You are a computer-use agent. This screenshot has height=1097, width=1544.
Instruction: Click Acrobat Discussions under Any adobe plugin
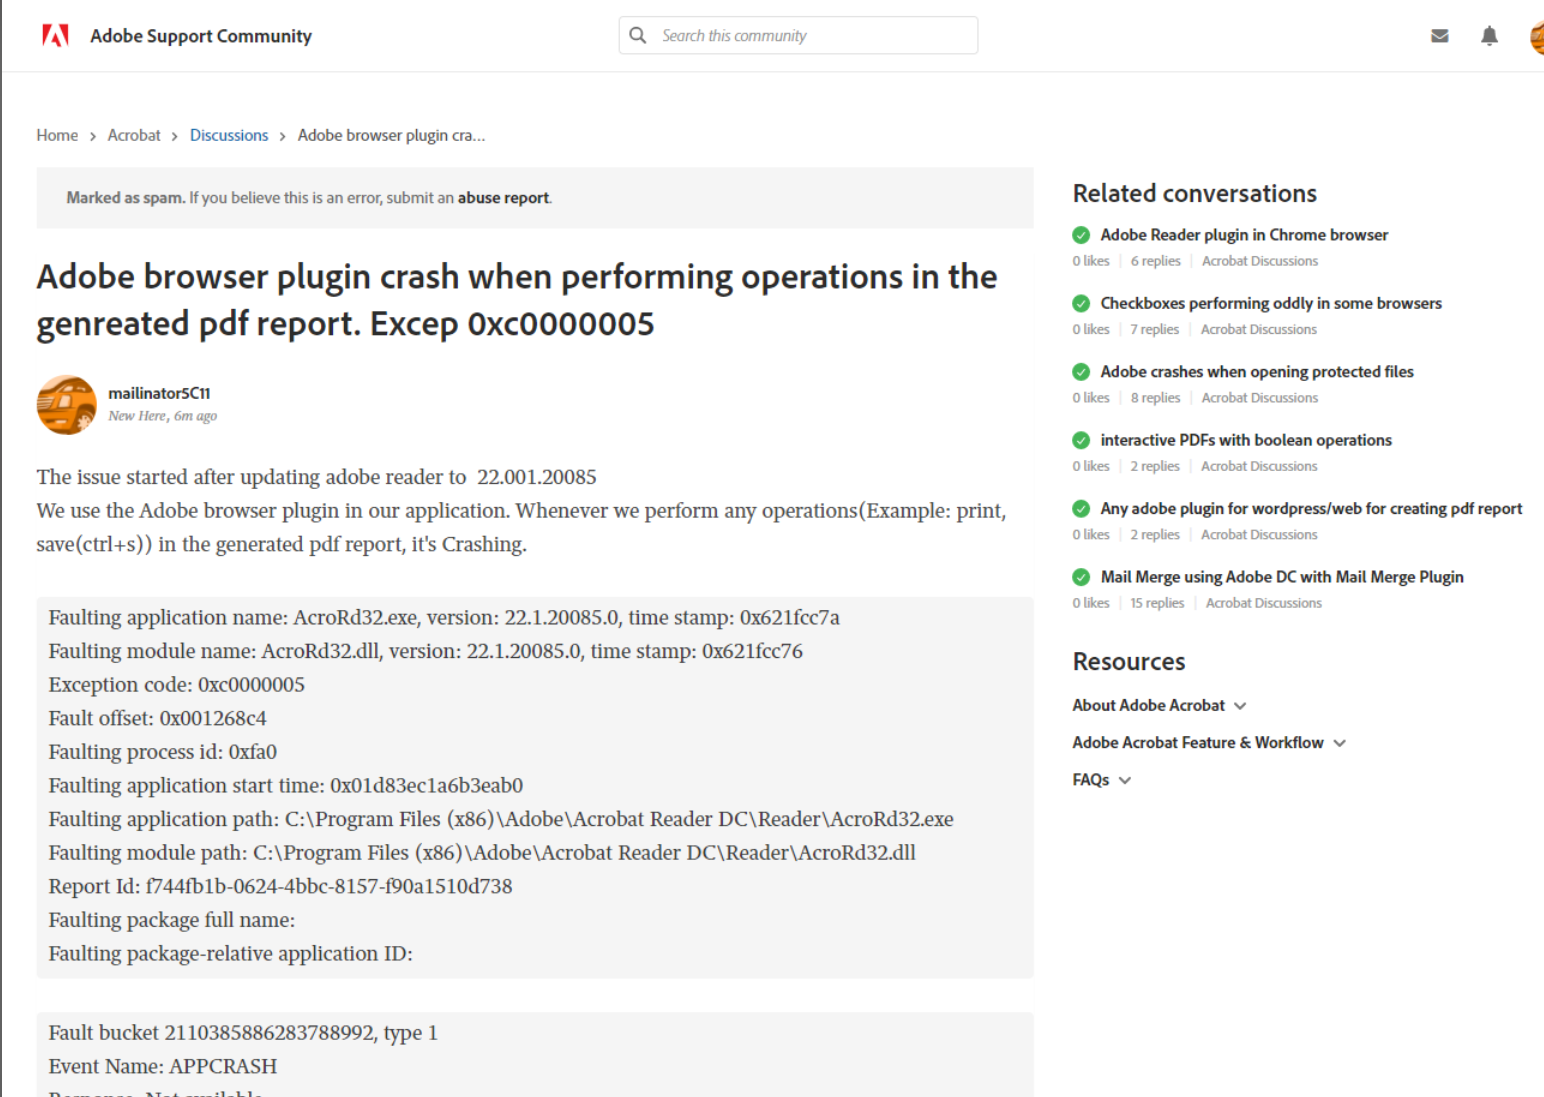[x=1259, y=534]
